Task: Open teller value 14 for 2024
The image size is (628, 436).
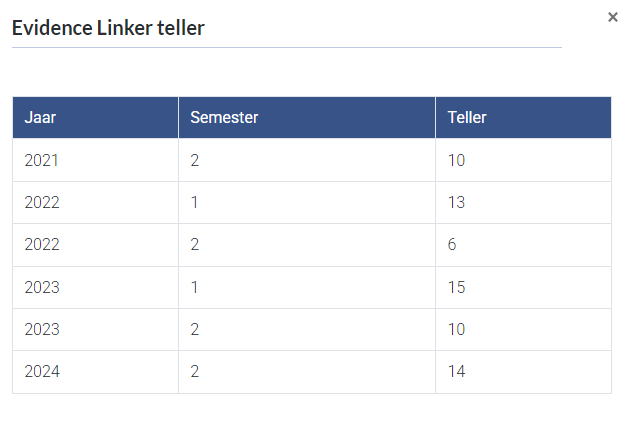Action: tap(457, 372)
